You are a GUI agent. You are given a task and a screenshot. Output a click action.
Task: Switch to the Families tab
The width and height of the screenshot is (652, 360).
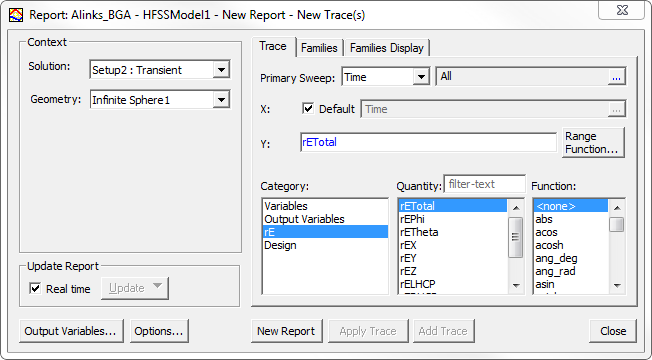pyautogui.click(x=319, y=48)
